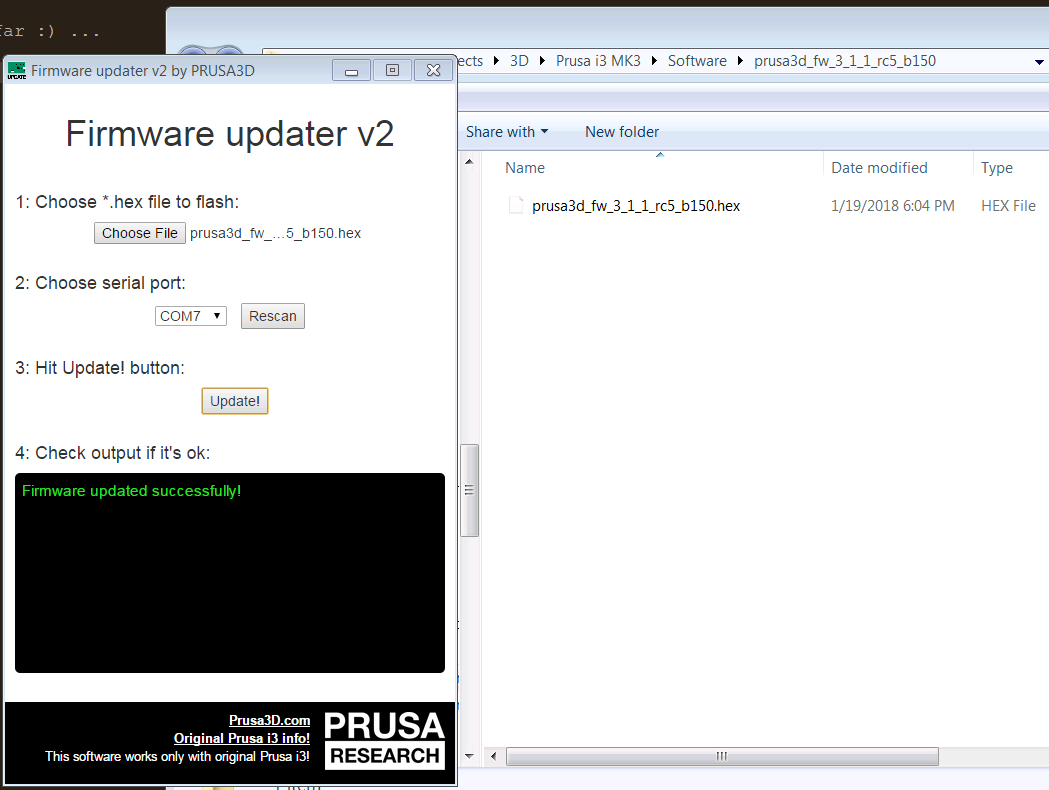Sort files by Date modified column
Viewport: 1049px width, 790px height.
pos(879,168)
